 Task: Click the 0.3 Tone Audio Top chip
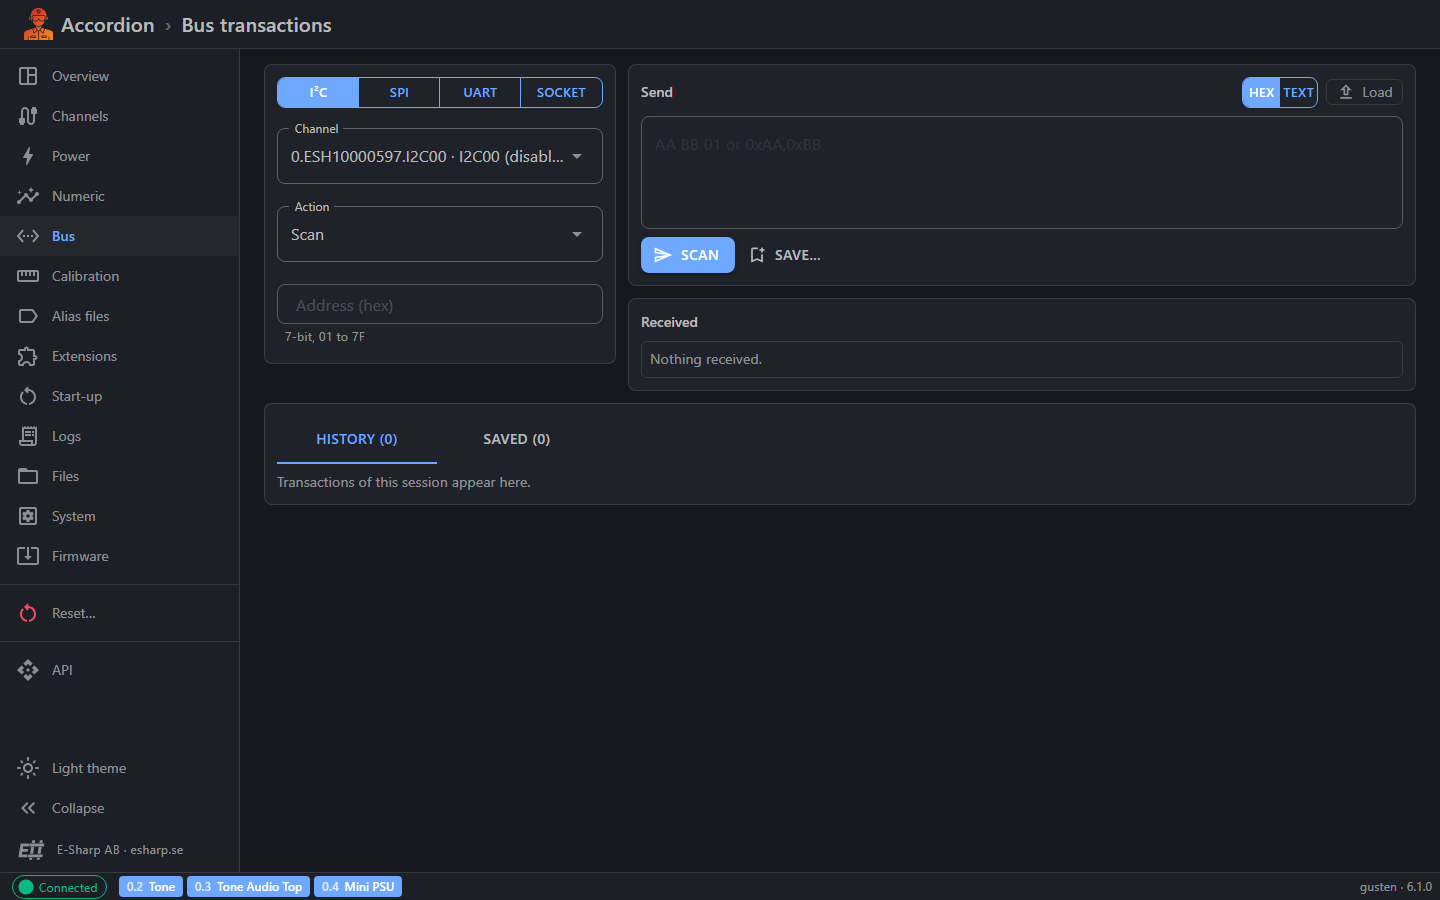[248, 887]
